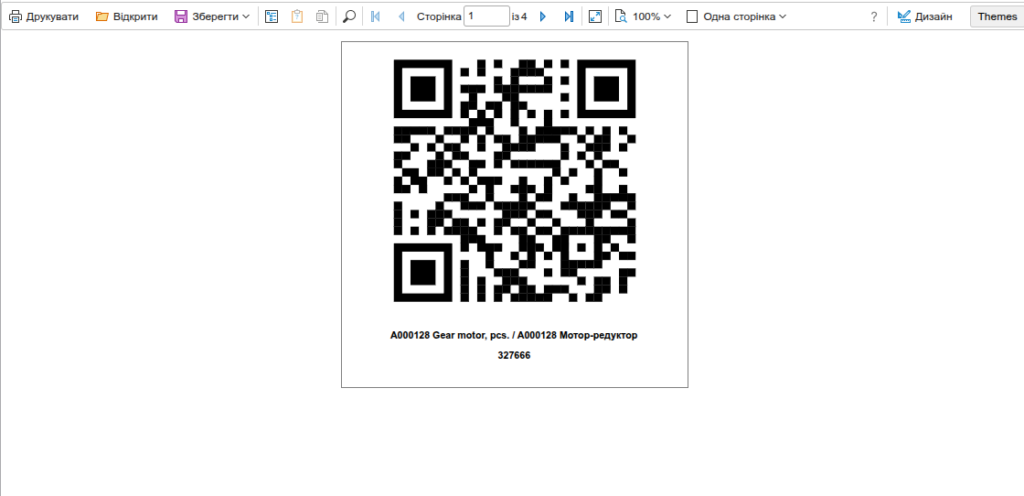Screen dimensions: 1024x496
Task: Open the Find magnifier search tool
Action: click(349, 17)
